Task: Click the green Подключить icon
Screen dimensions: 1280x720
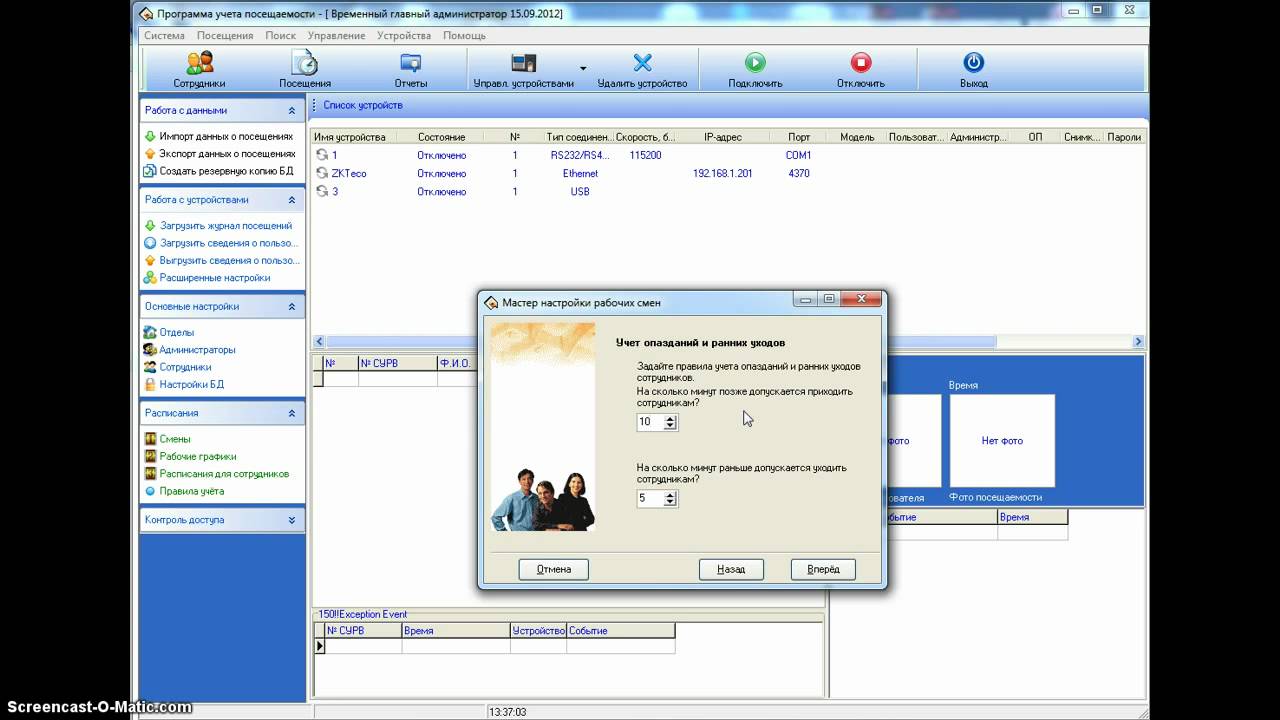Action: pos(755,63)
